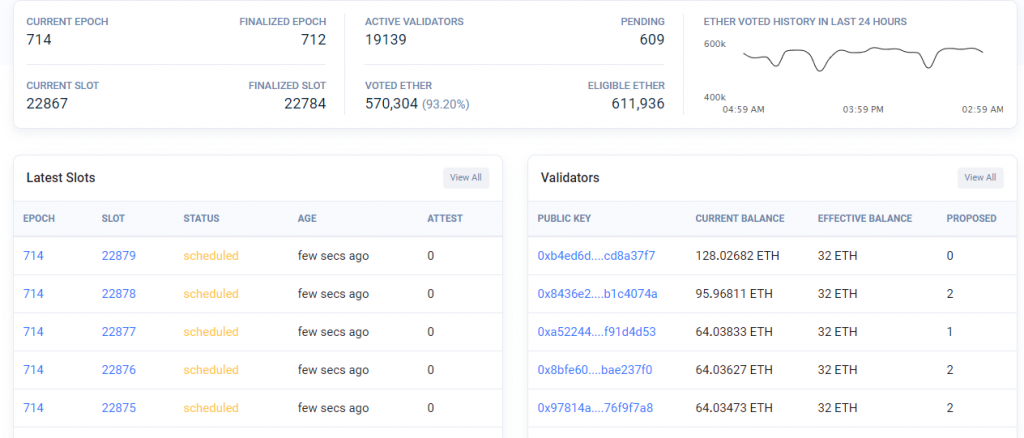Open validator 0x97814a....76f9f7a8
The image size is (1024, 438).
point(595,408)
